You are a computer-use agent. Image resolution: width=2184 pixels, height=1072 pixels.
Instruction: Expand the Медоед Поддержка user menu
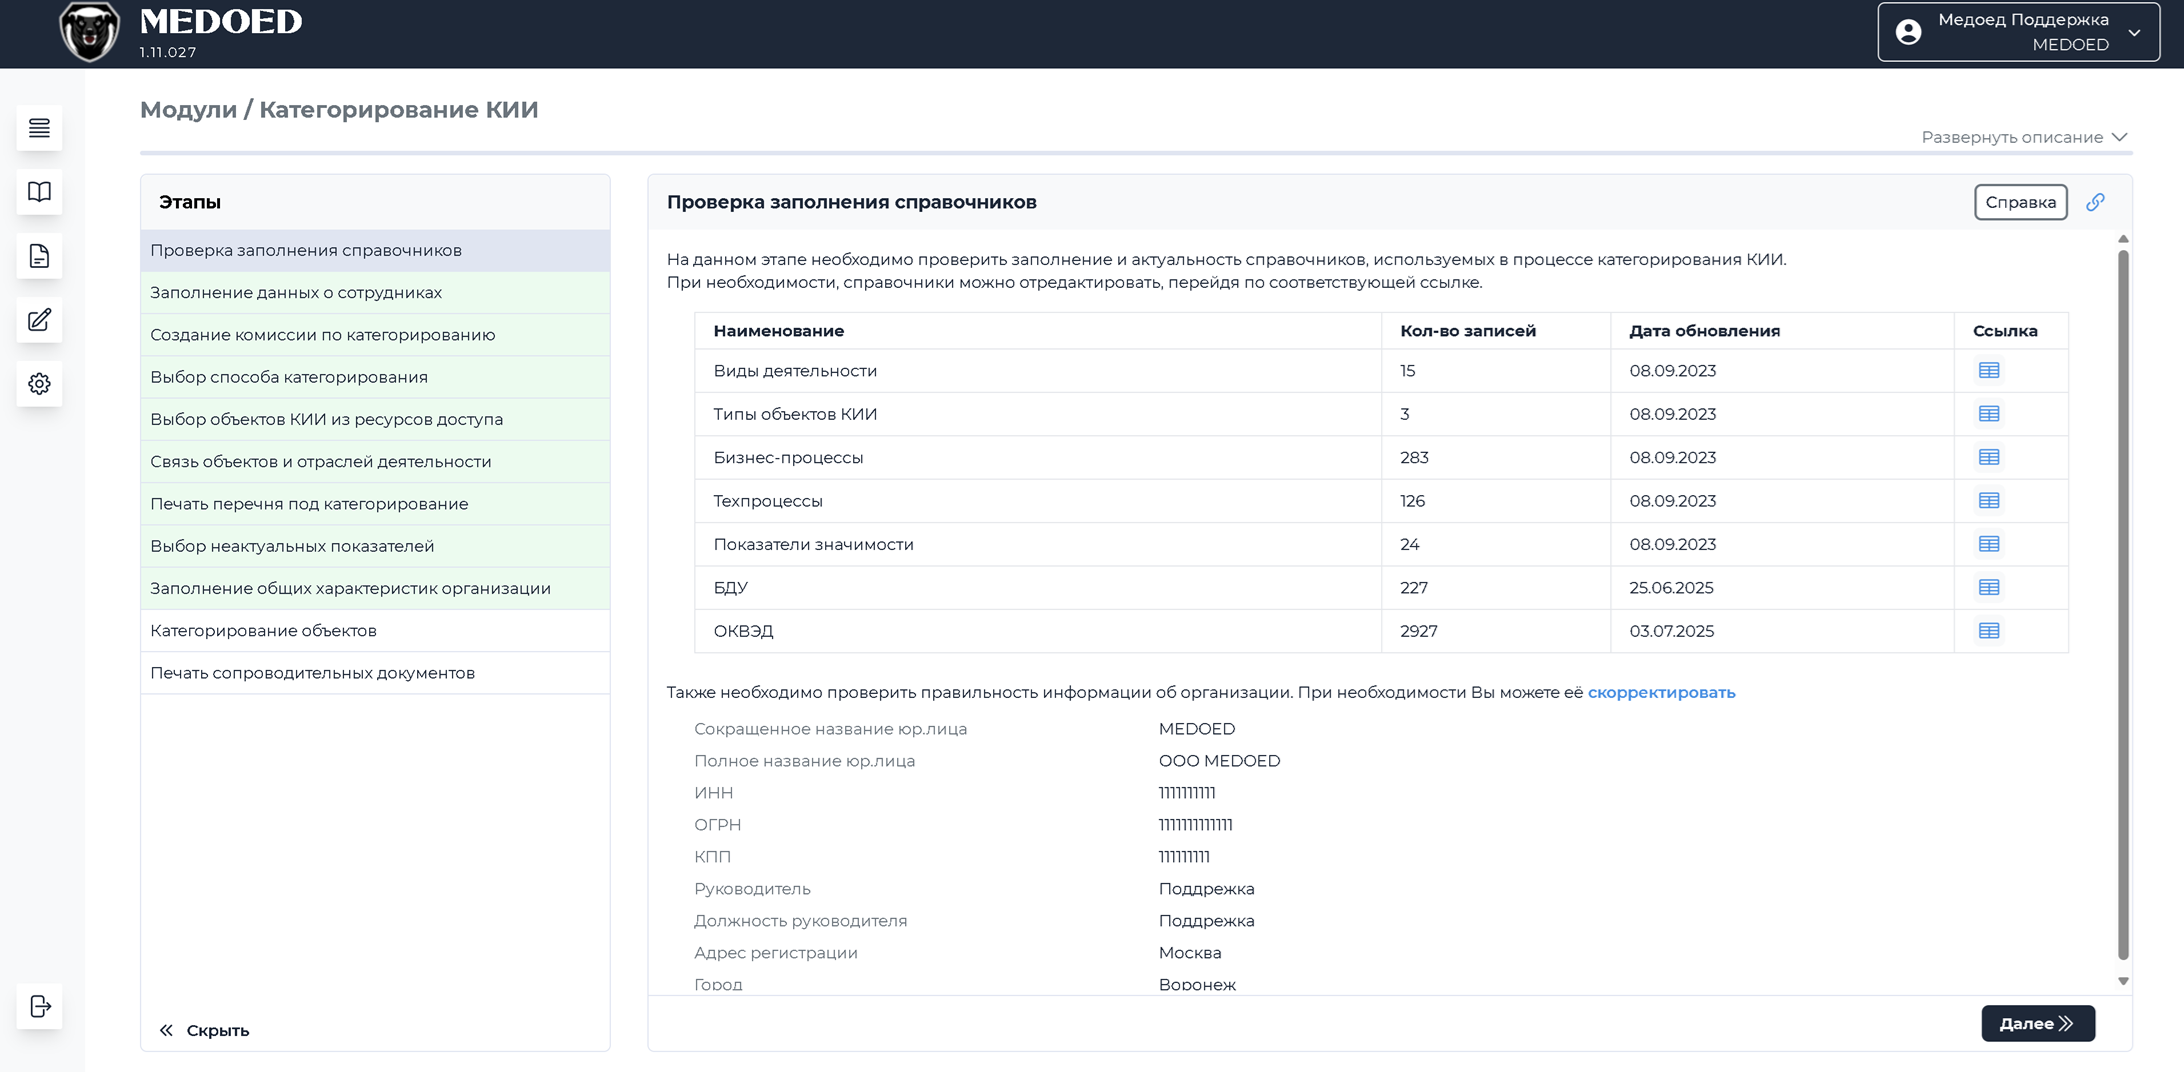[x=2018, y=32]
